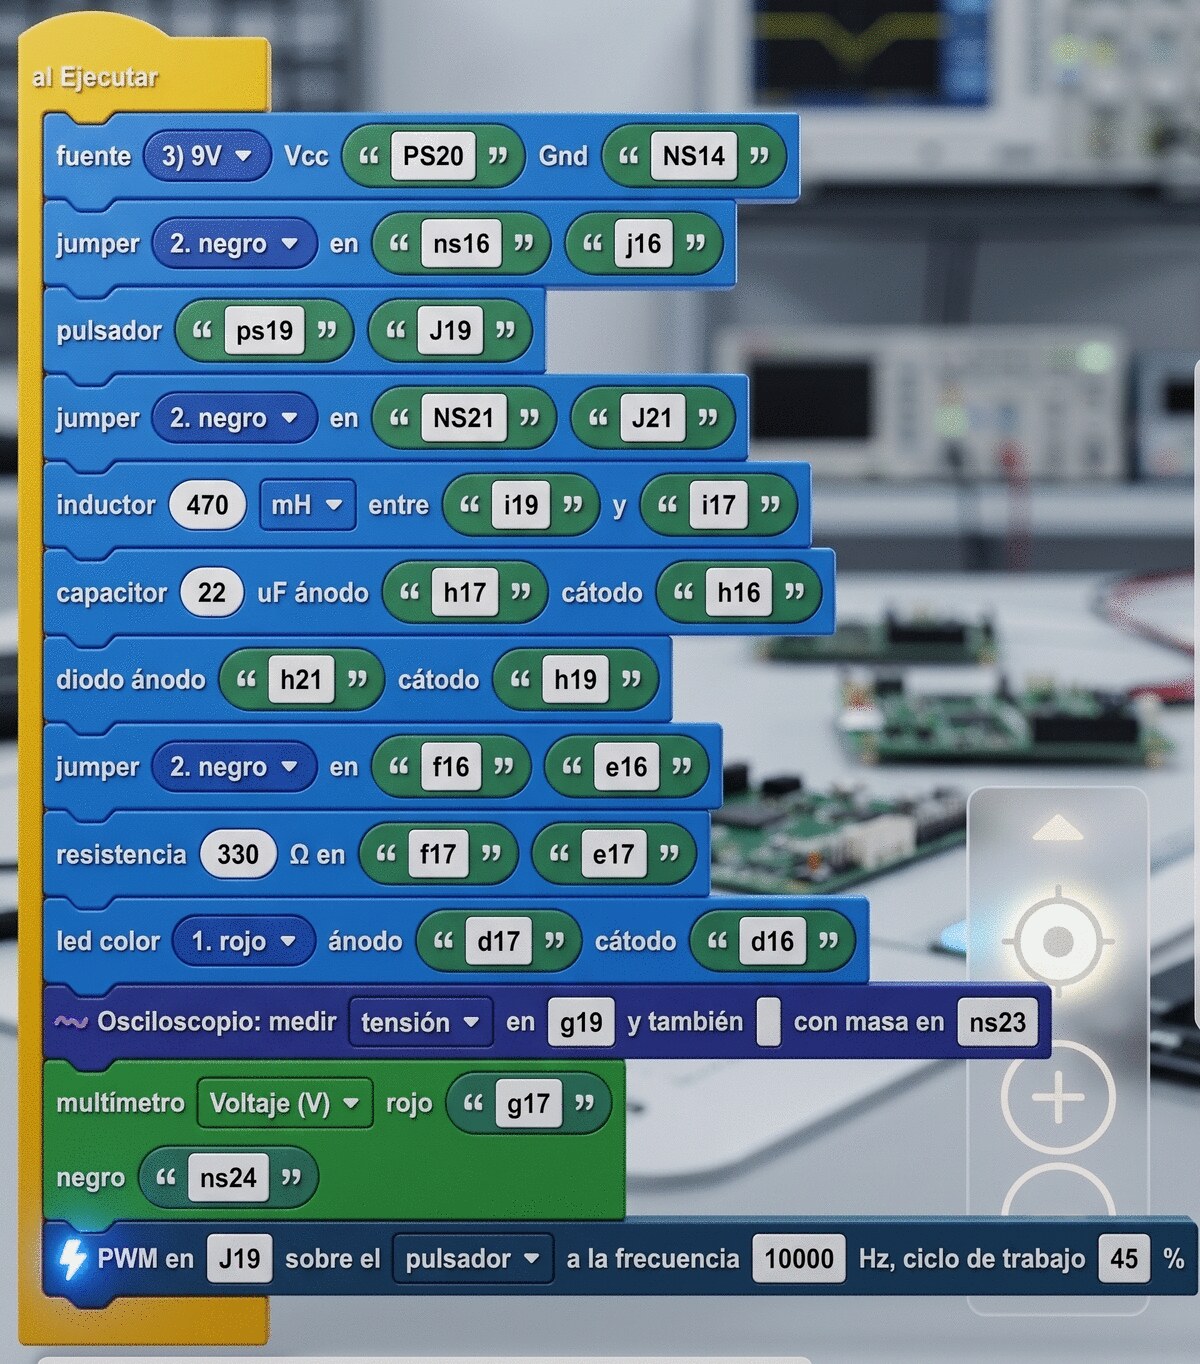Edit led ánodo d17 field
The width and height of the screenshot is (1200, 1364).
point(498,941)
